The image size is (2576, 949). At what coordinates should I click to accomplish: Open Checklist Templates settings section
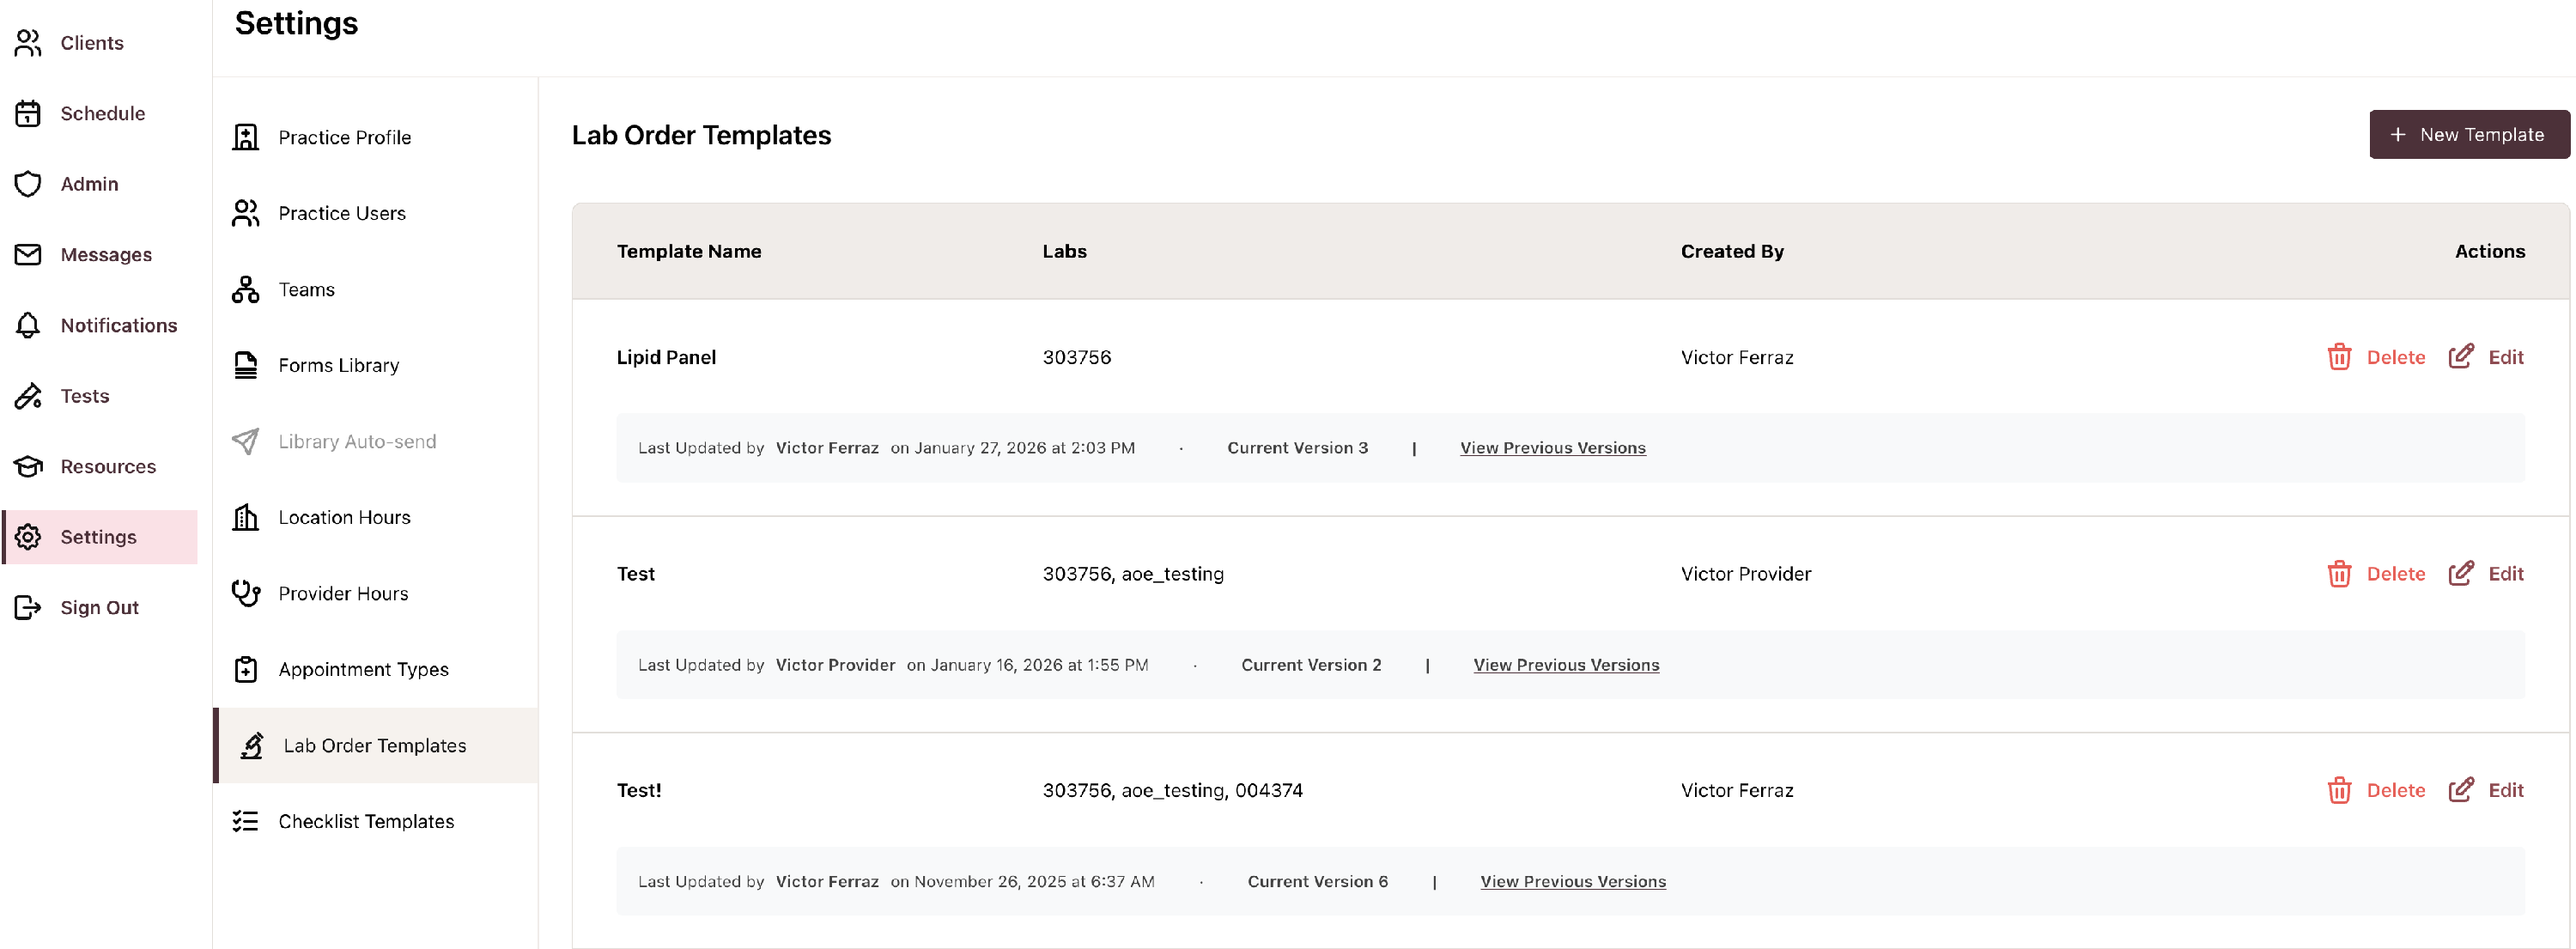[365, 821]
